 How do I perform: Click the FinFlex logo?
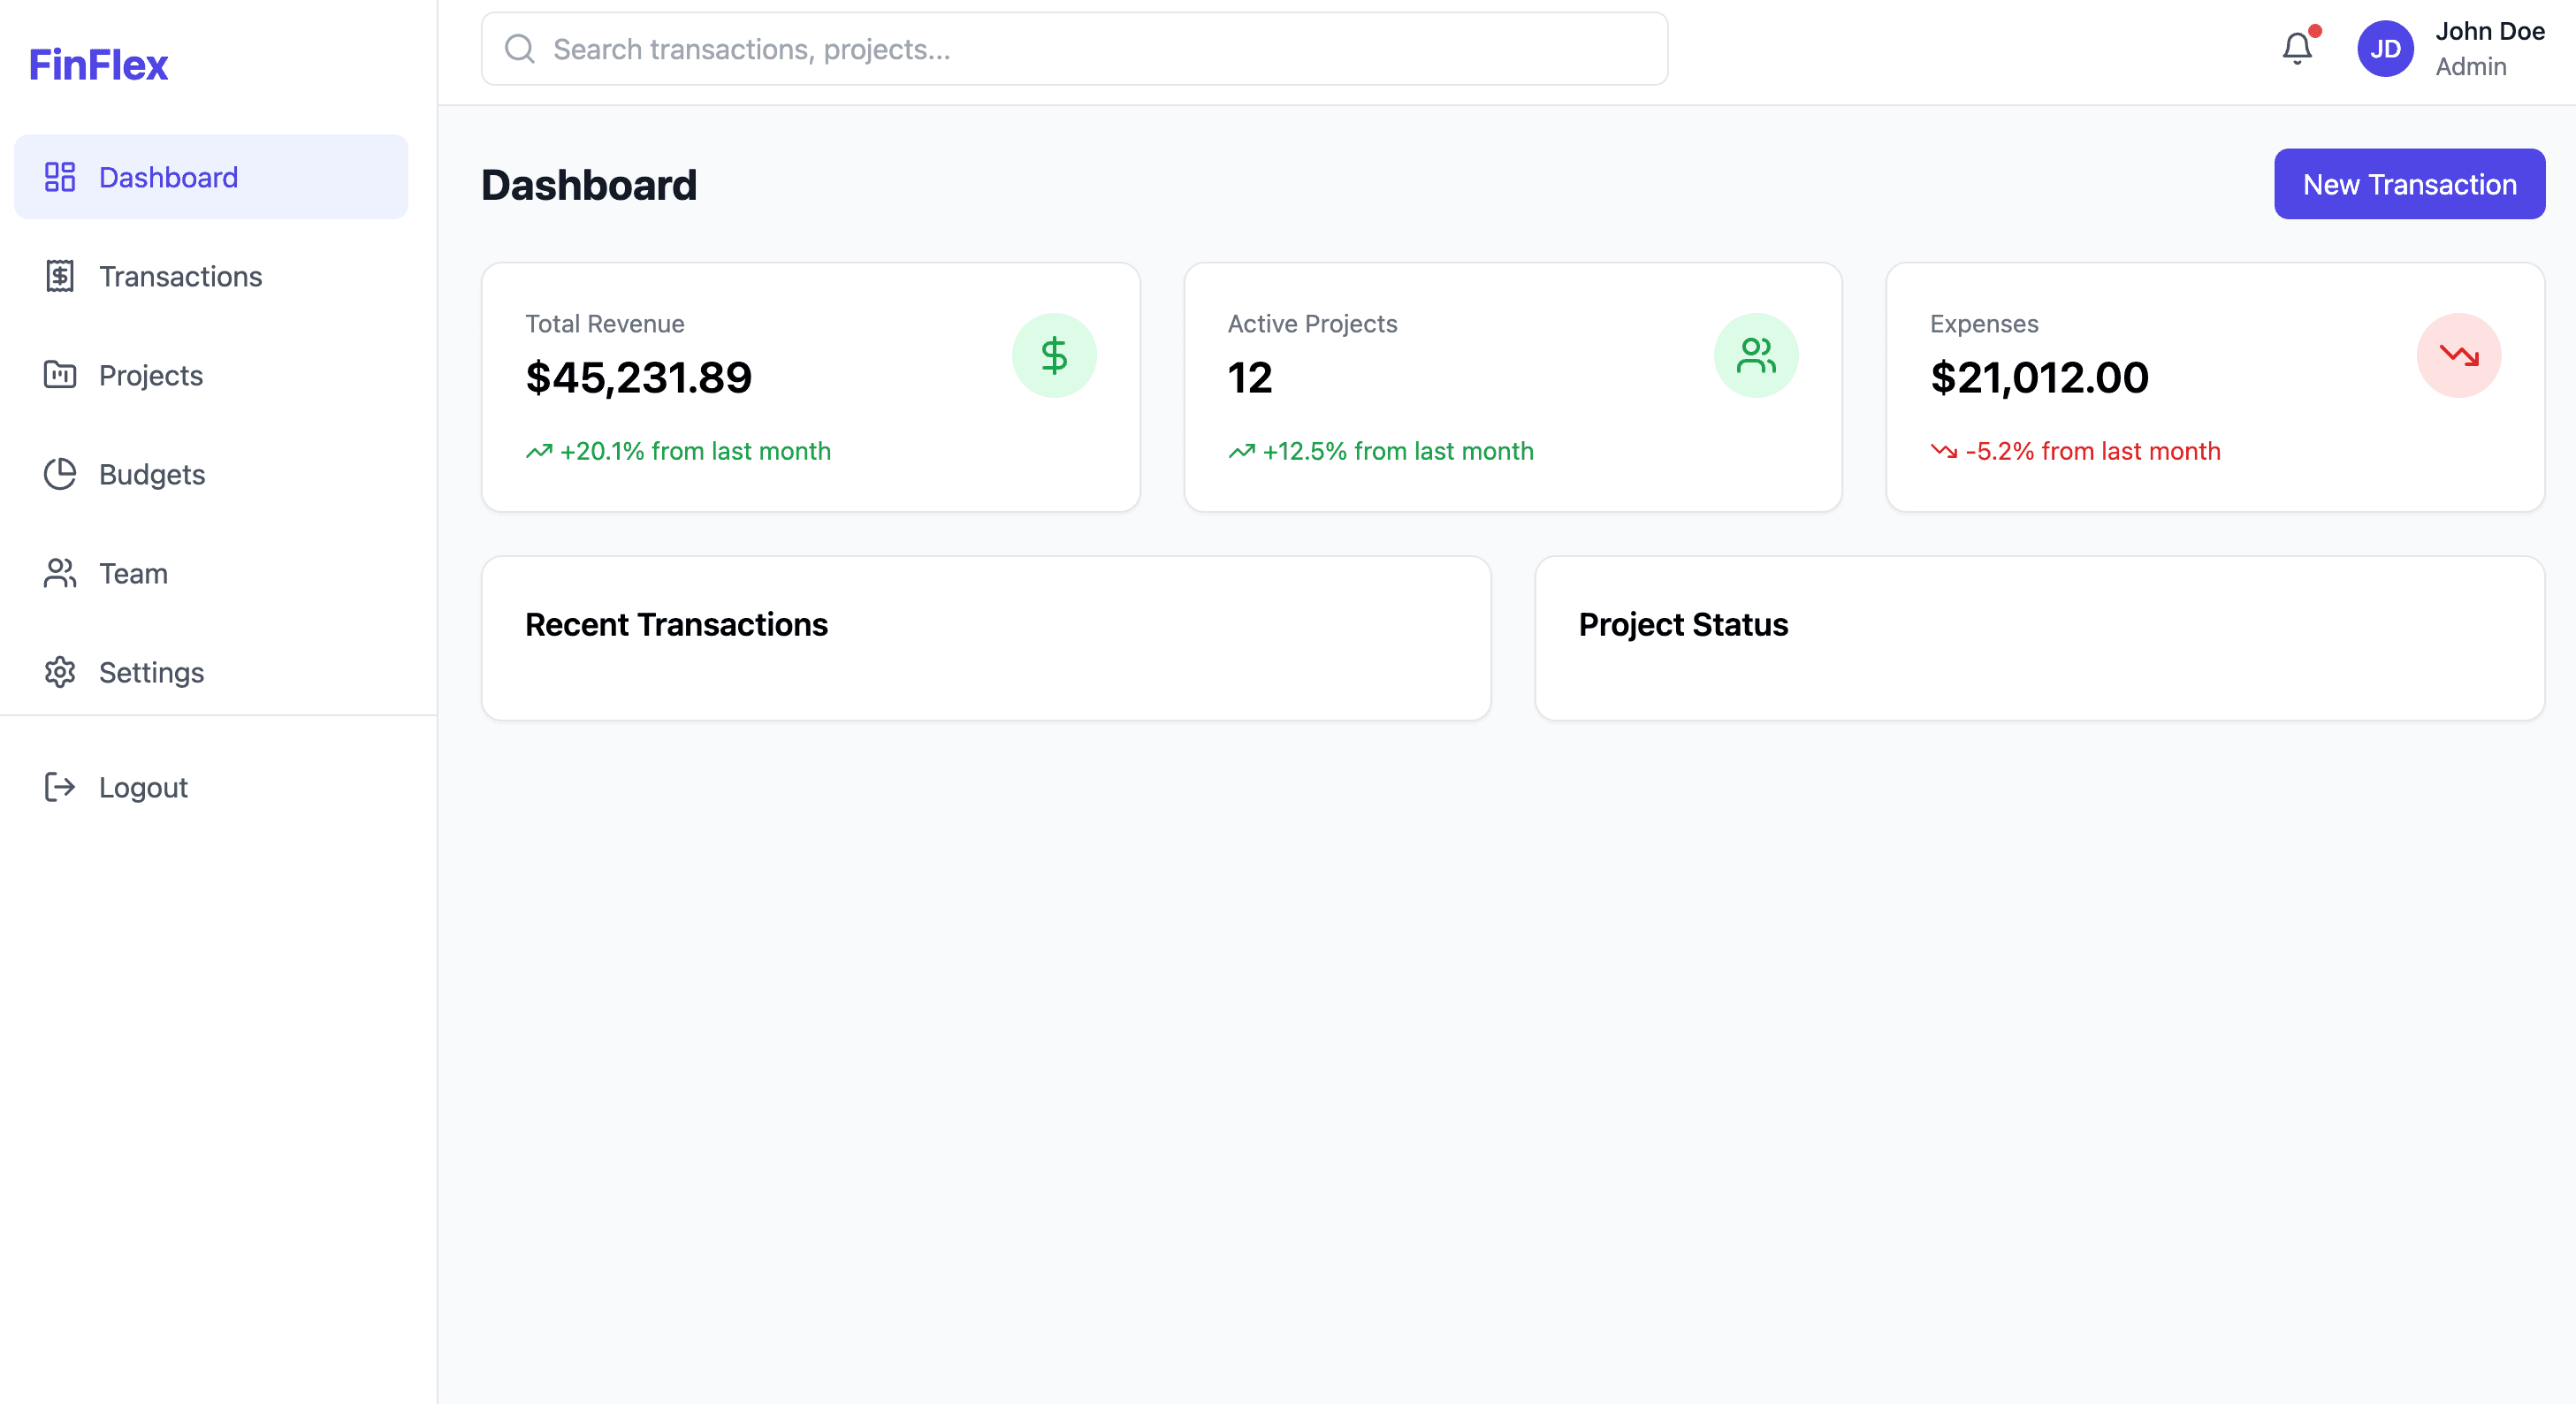[x=98, y=64]
